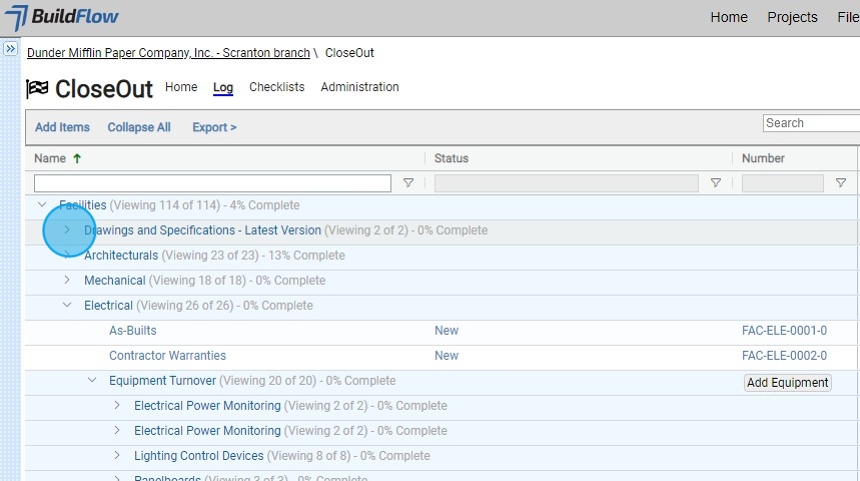The height and width of the screenshot is (481, 860).
Task: Select the Equipment Turnover row label
Action: pos(162,381)
